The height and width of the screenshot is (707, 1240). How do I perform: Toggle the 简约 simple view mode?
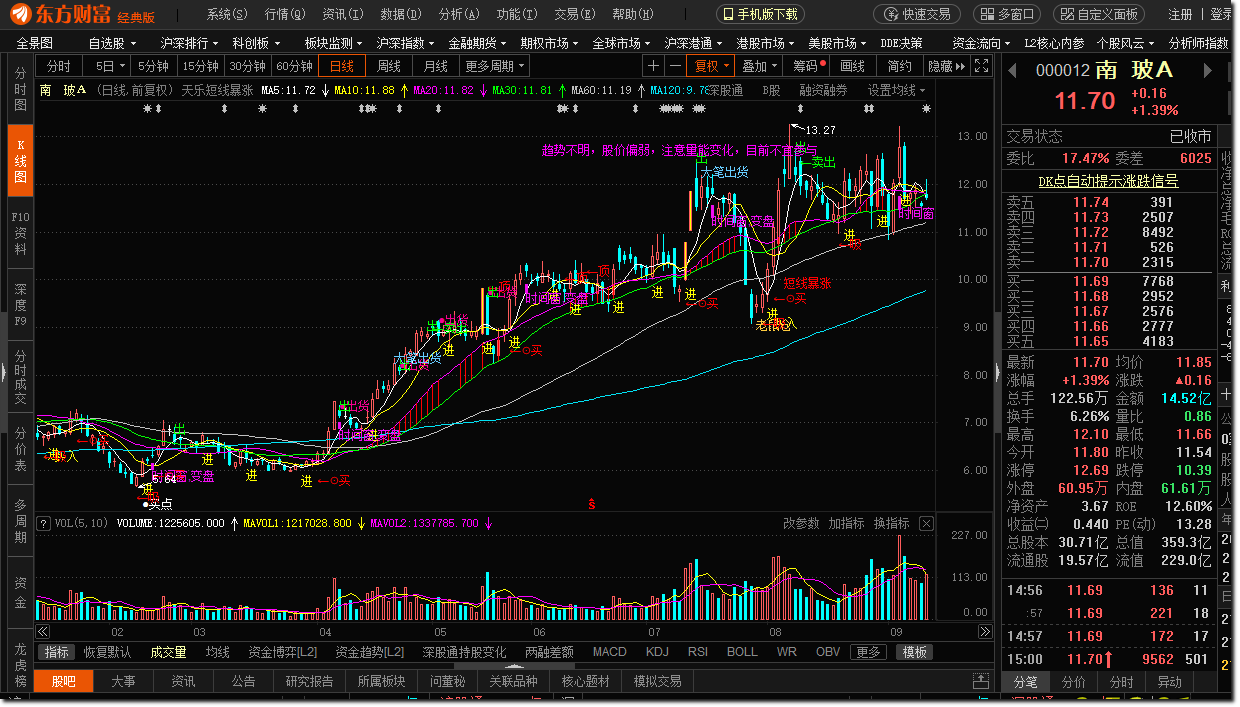[899, 66]
